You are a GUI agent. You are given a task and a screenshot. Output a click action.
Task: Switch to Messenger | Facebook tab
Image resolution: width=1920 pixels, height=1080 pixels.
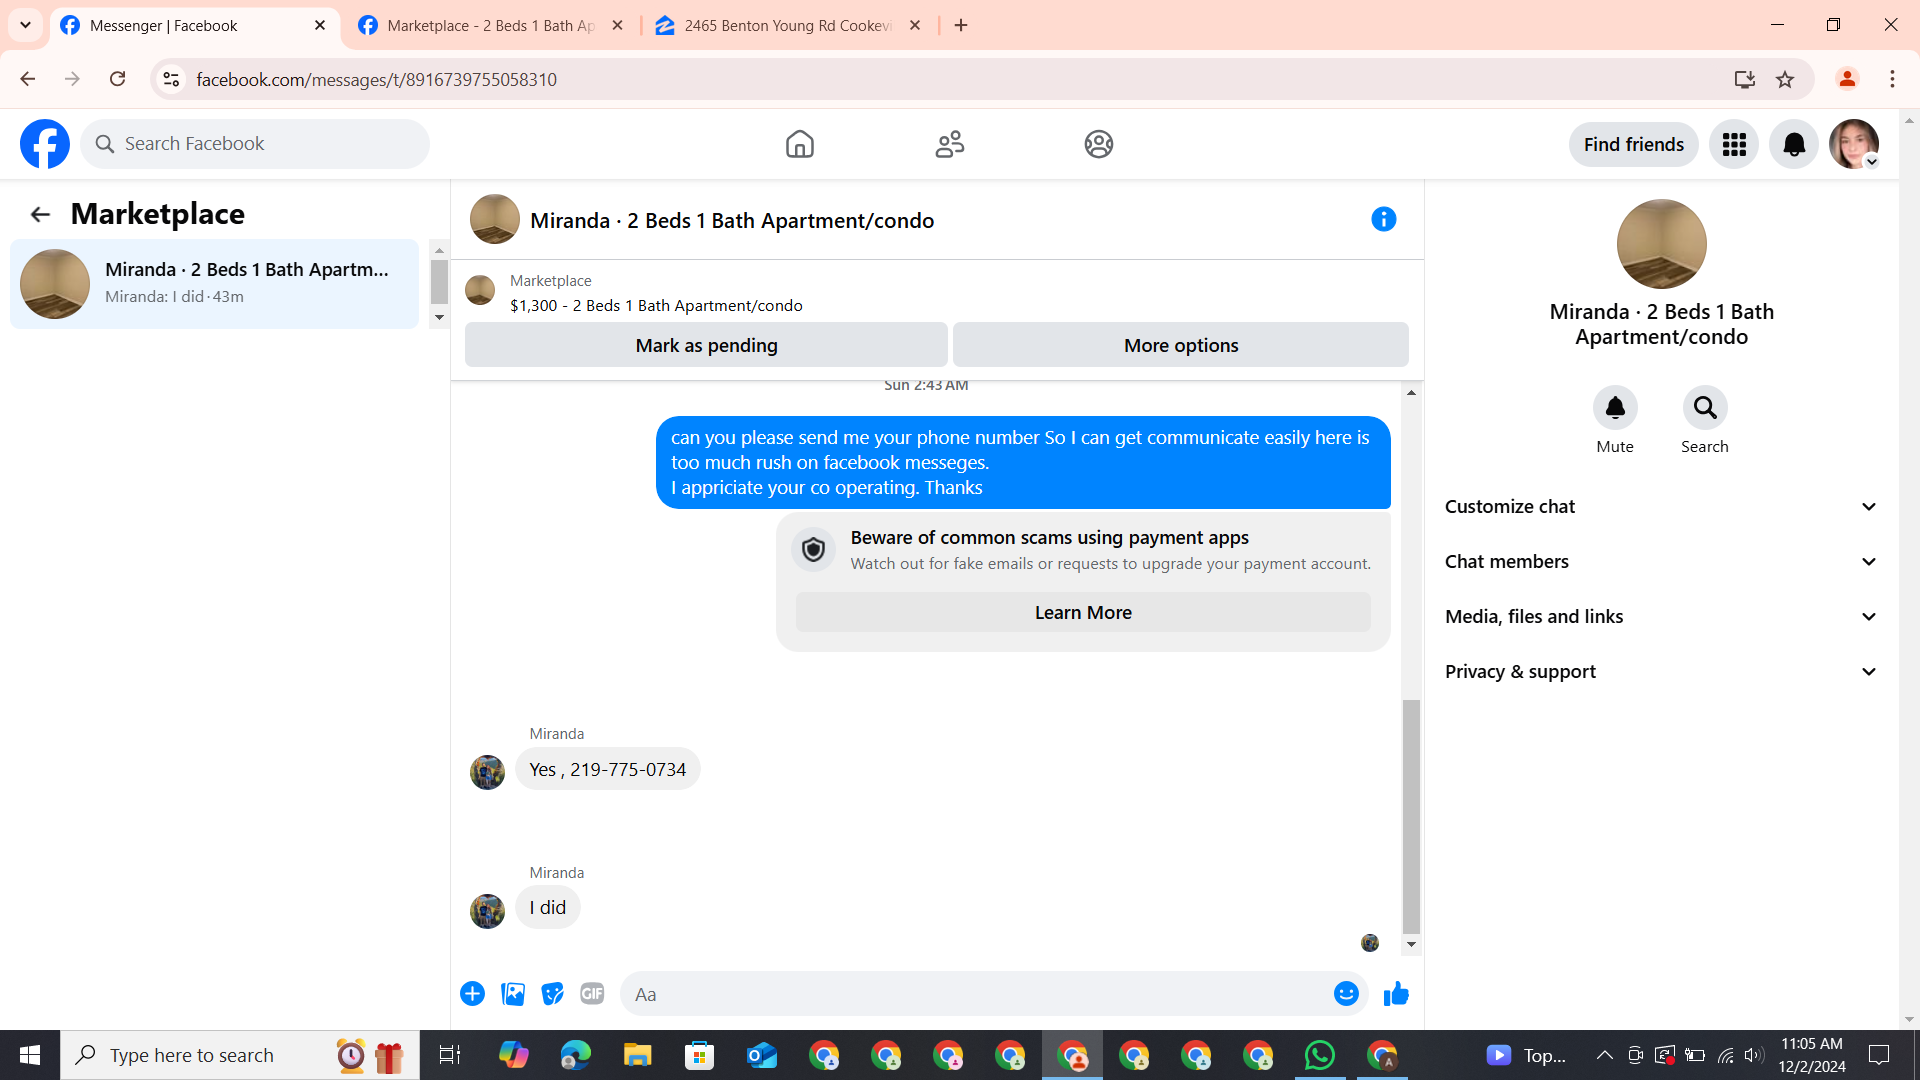pyautogui.click(x=195, y=25)
